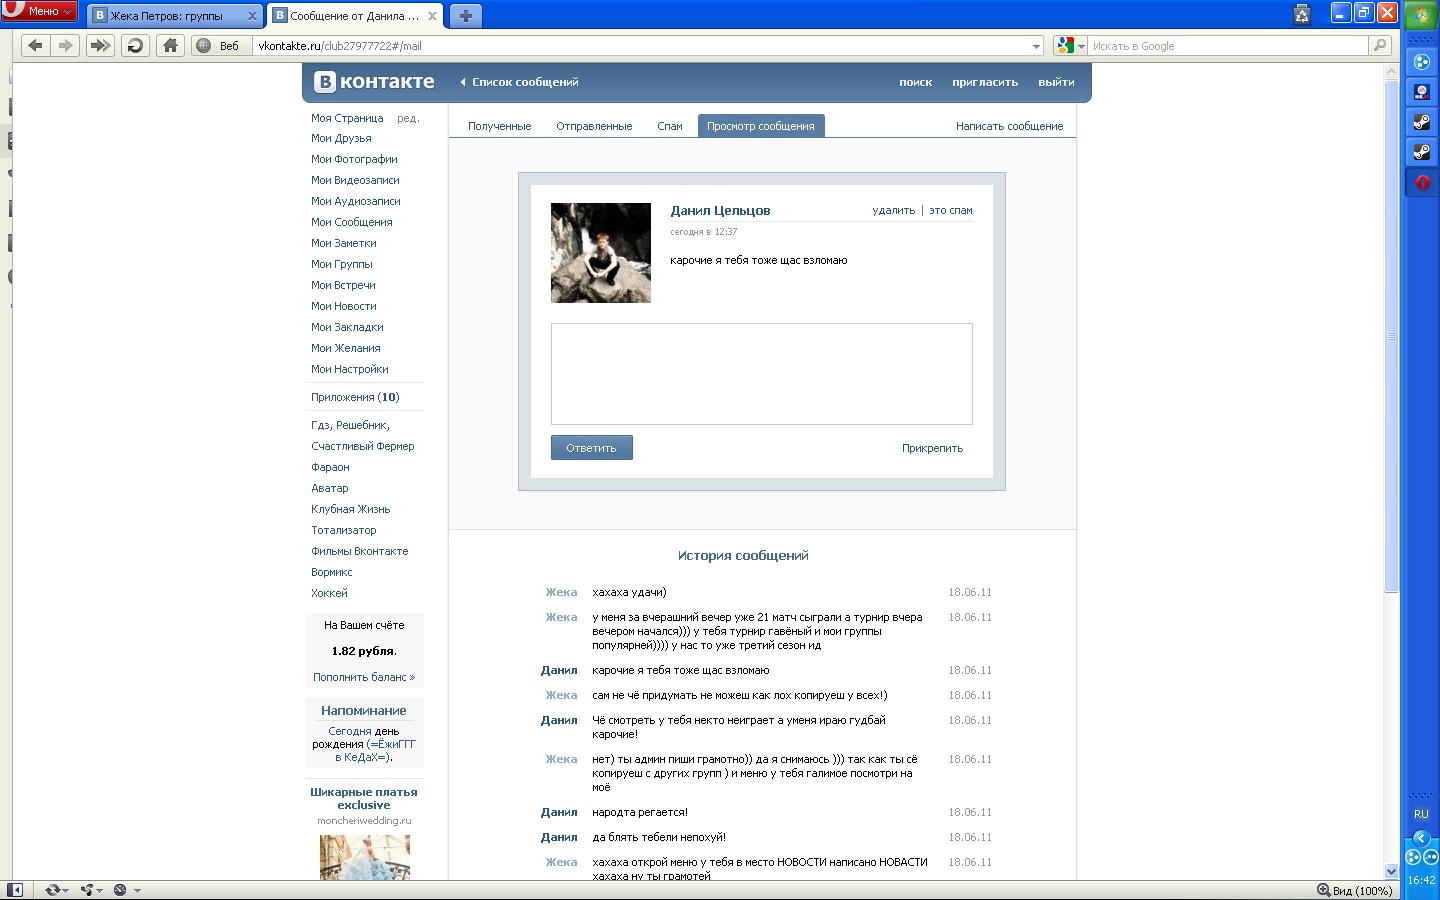Close the Сообщение от Данила tab
This screenshot has width=1440, height=900.
click(x=432, y=16)
